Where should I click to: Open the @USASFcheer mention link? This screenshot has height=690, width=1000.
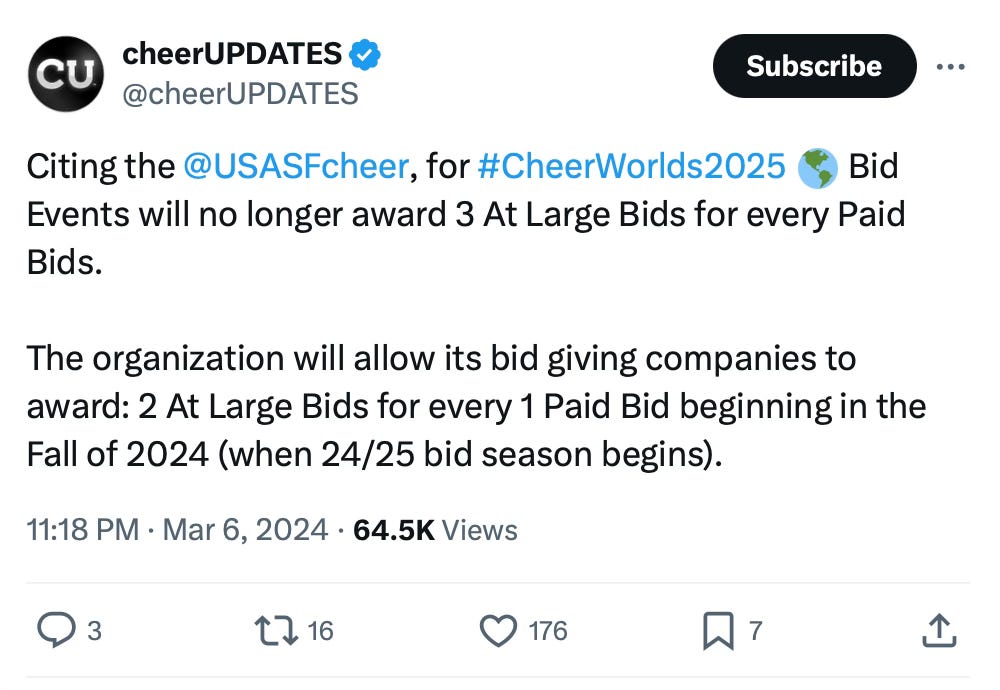(295, 166)
